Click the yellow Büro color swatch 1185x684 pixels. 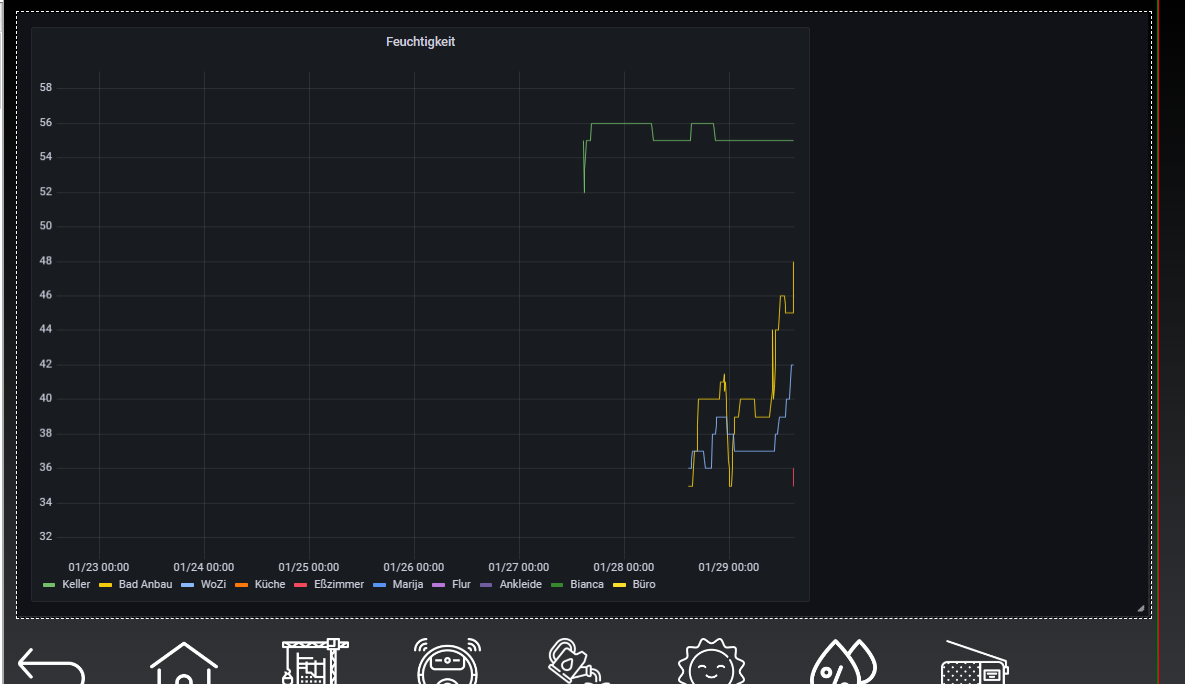click(619, 586)
